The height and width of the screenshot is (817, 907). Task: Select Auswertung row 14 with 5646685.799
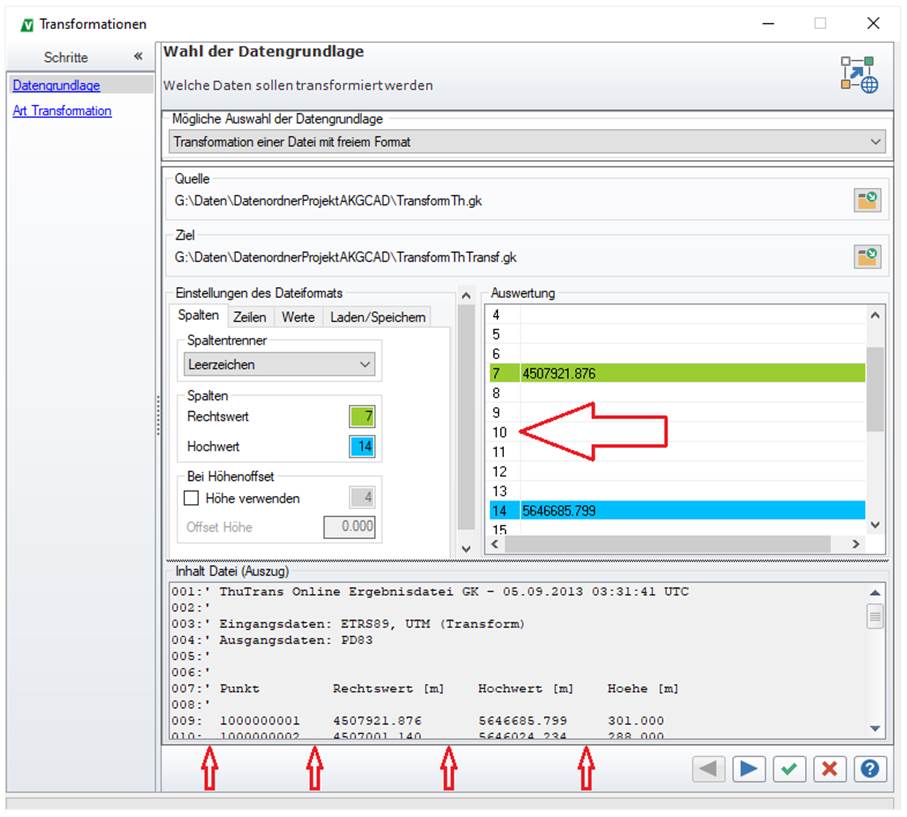coord(677,511)
